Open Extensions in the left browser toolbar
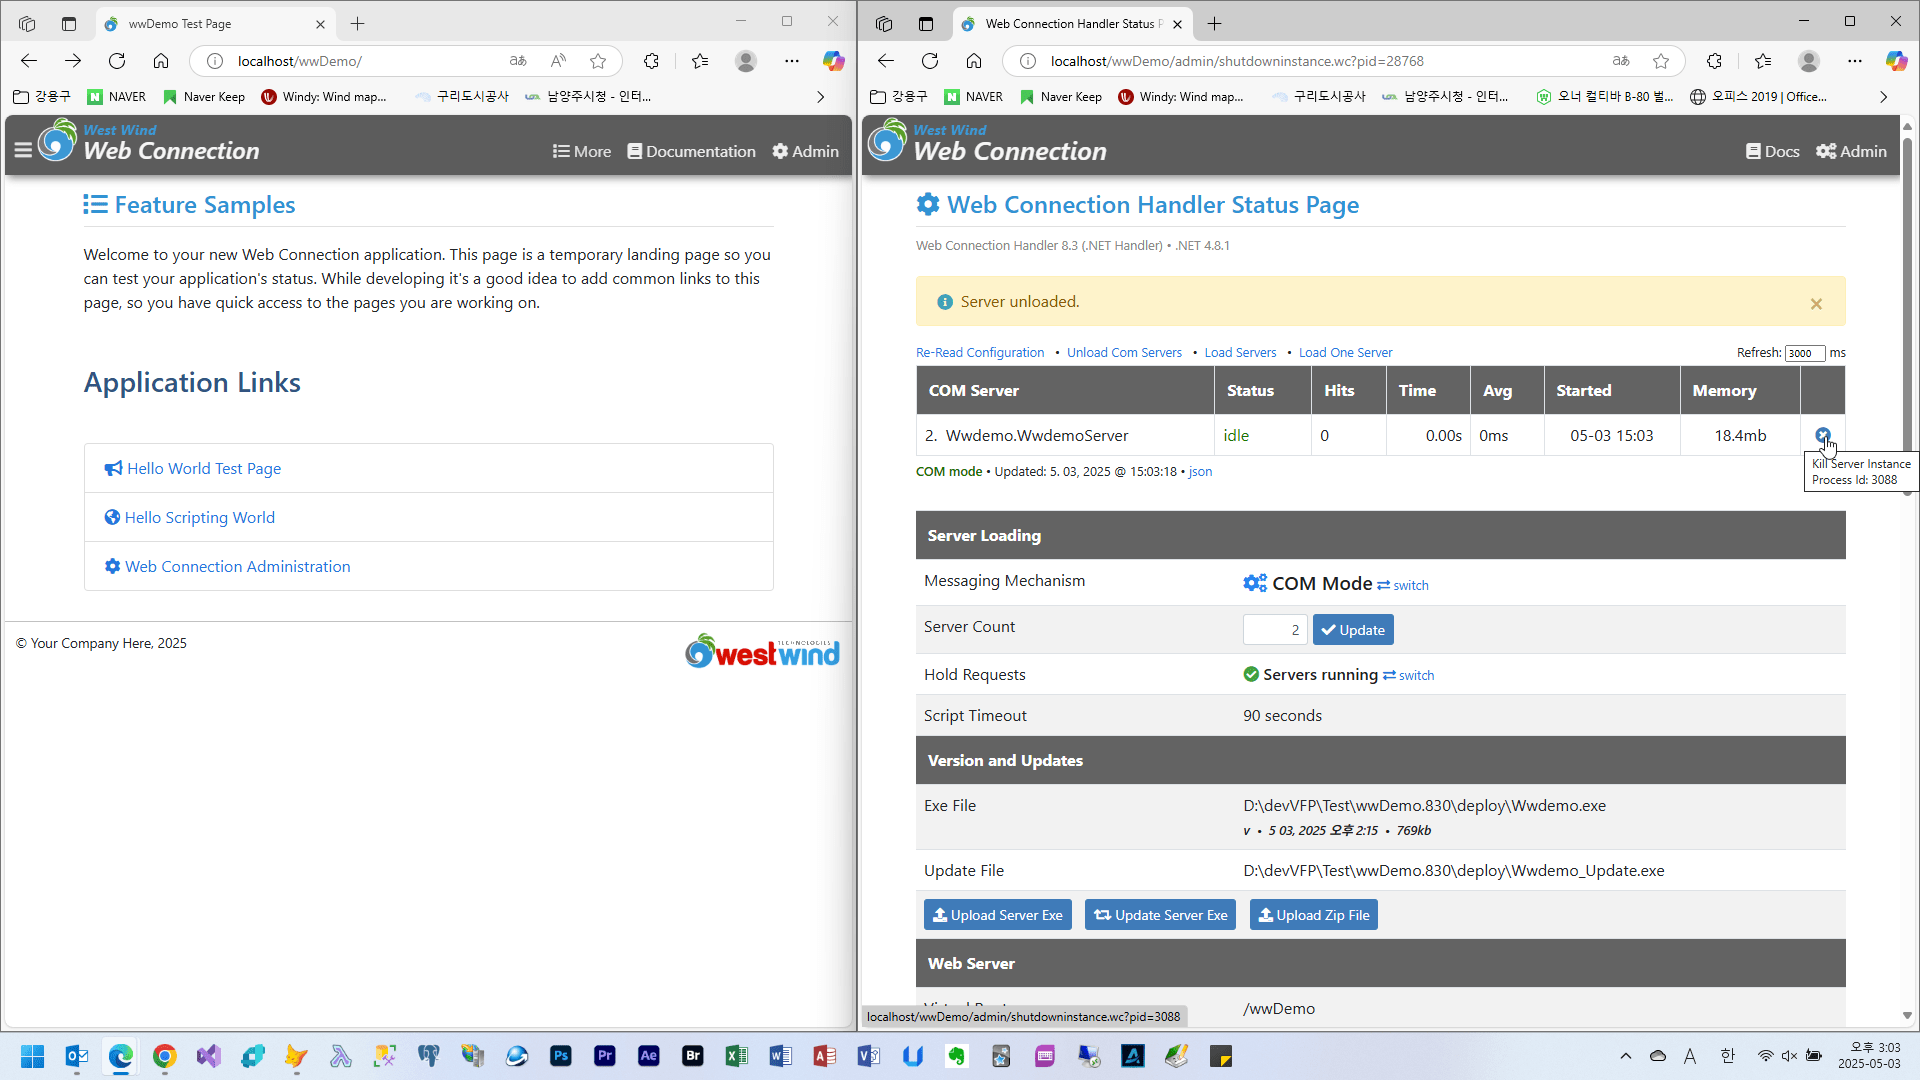 click(x=651, y=61)
